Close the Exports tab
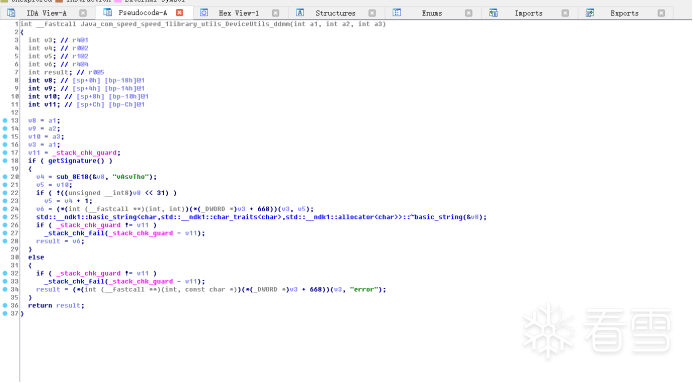This screenshot has width=693, height=383. coord(661,13)
